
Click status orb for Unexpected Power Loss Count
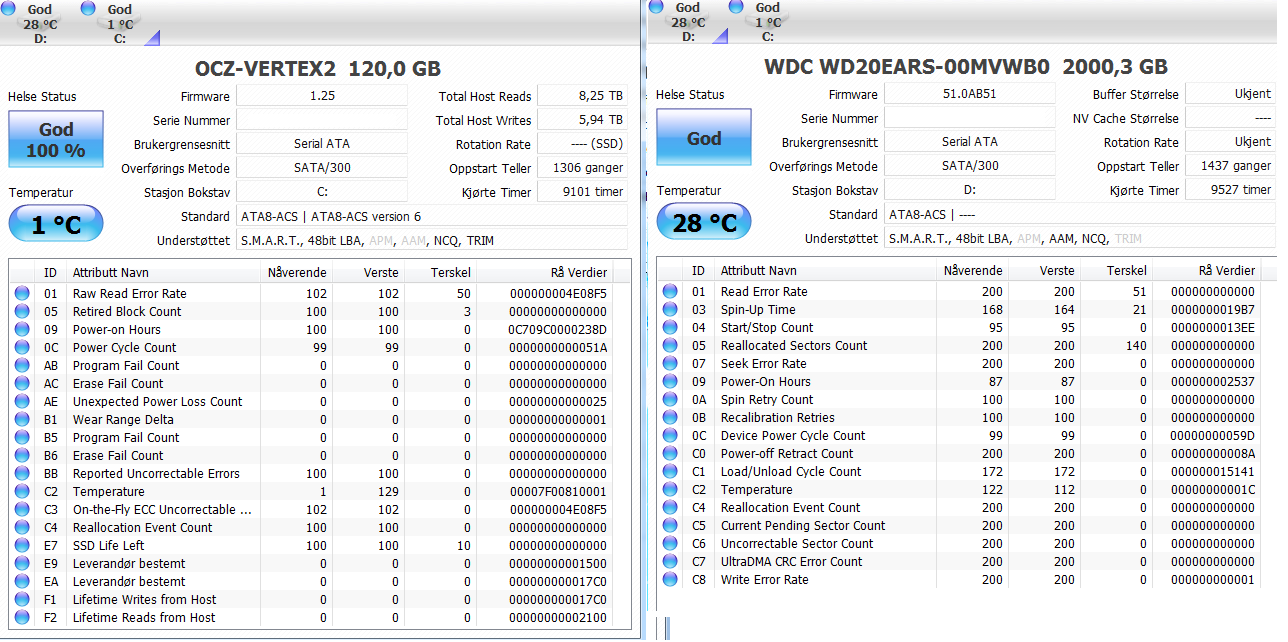22,402
